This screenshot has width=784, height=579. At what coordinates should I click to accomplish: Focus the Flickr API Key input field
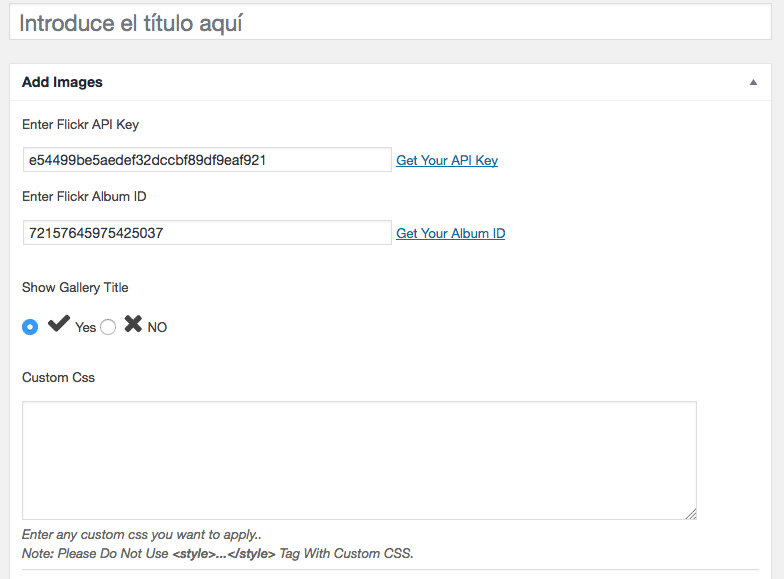pos(207,160)
